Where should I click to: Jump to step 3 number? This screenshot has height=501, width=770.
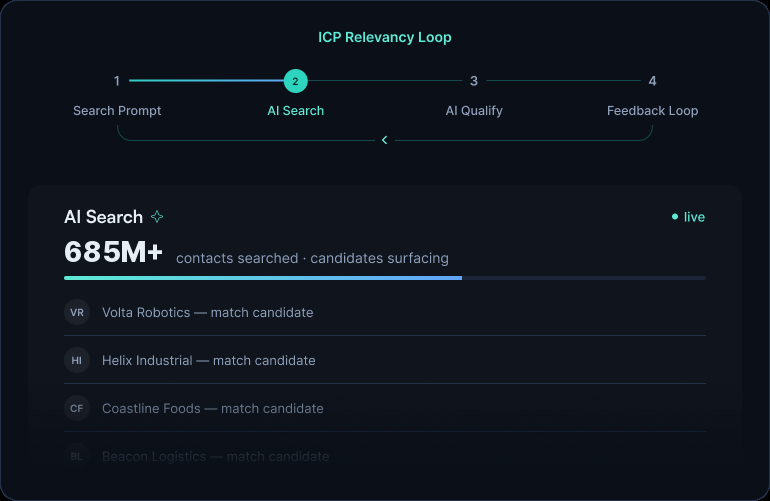474,81
